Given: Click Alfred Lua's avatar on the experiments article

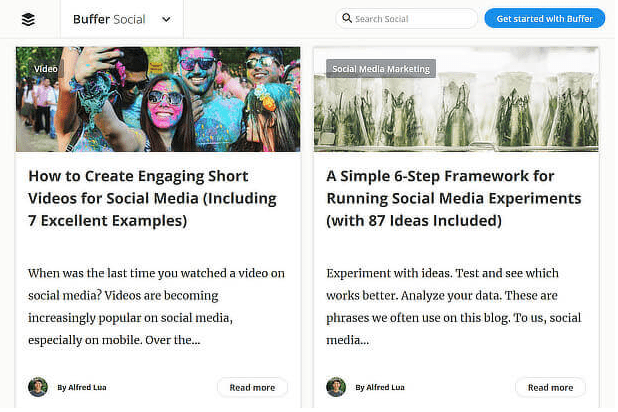Looking at the screenshot, I should coord(336,387).
